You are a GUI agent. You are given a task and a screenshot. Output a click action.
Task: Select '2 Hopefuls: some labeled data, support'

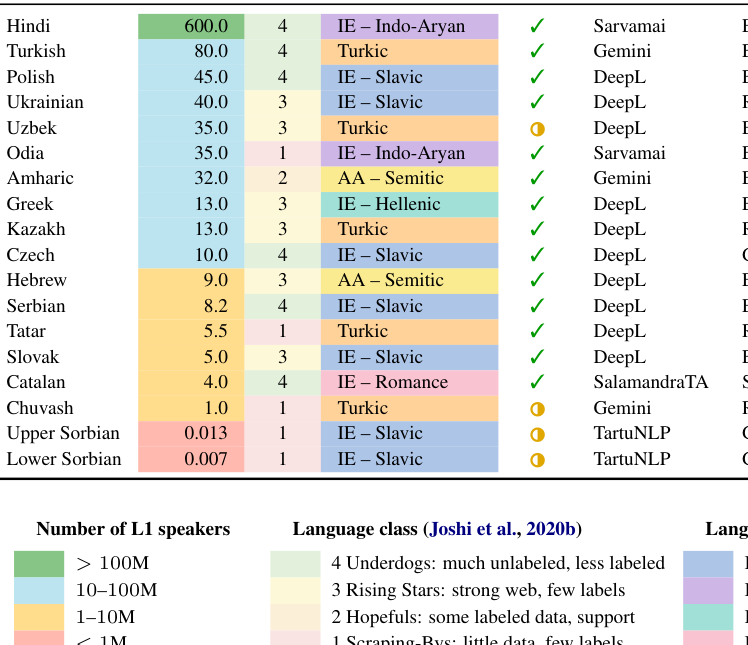(483, 617)
